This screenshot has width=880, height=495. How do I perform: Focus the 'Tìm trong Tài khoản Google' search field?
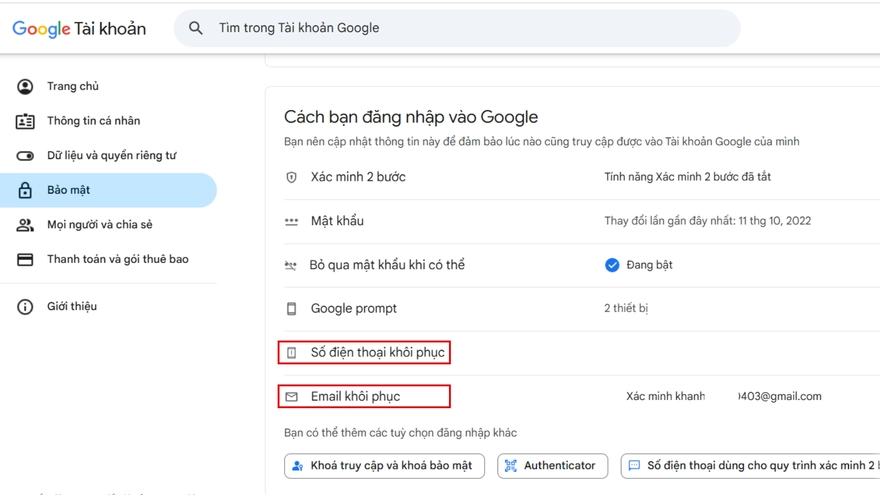click(x=457, y=28)
